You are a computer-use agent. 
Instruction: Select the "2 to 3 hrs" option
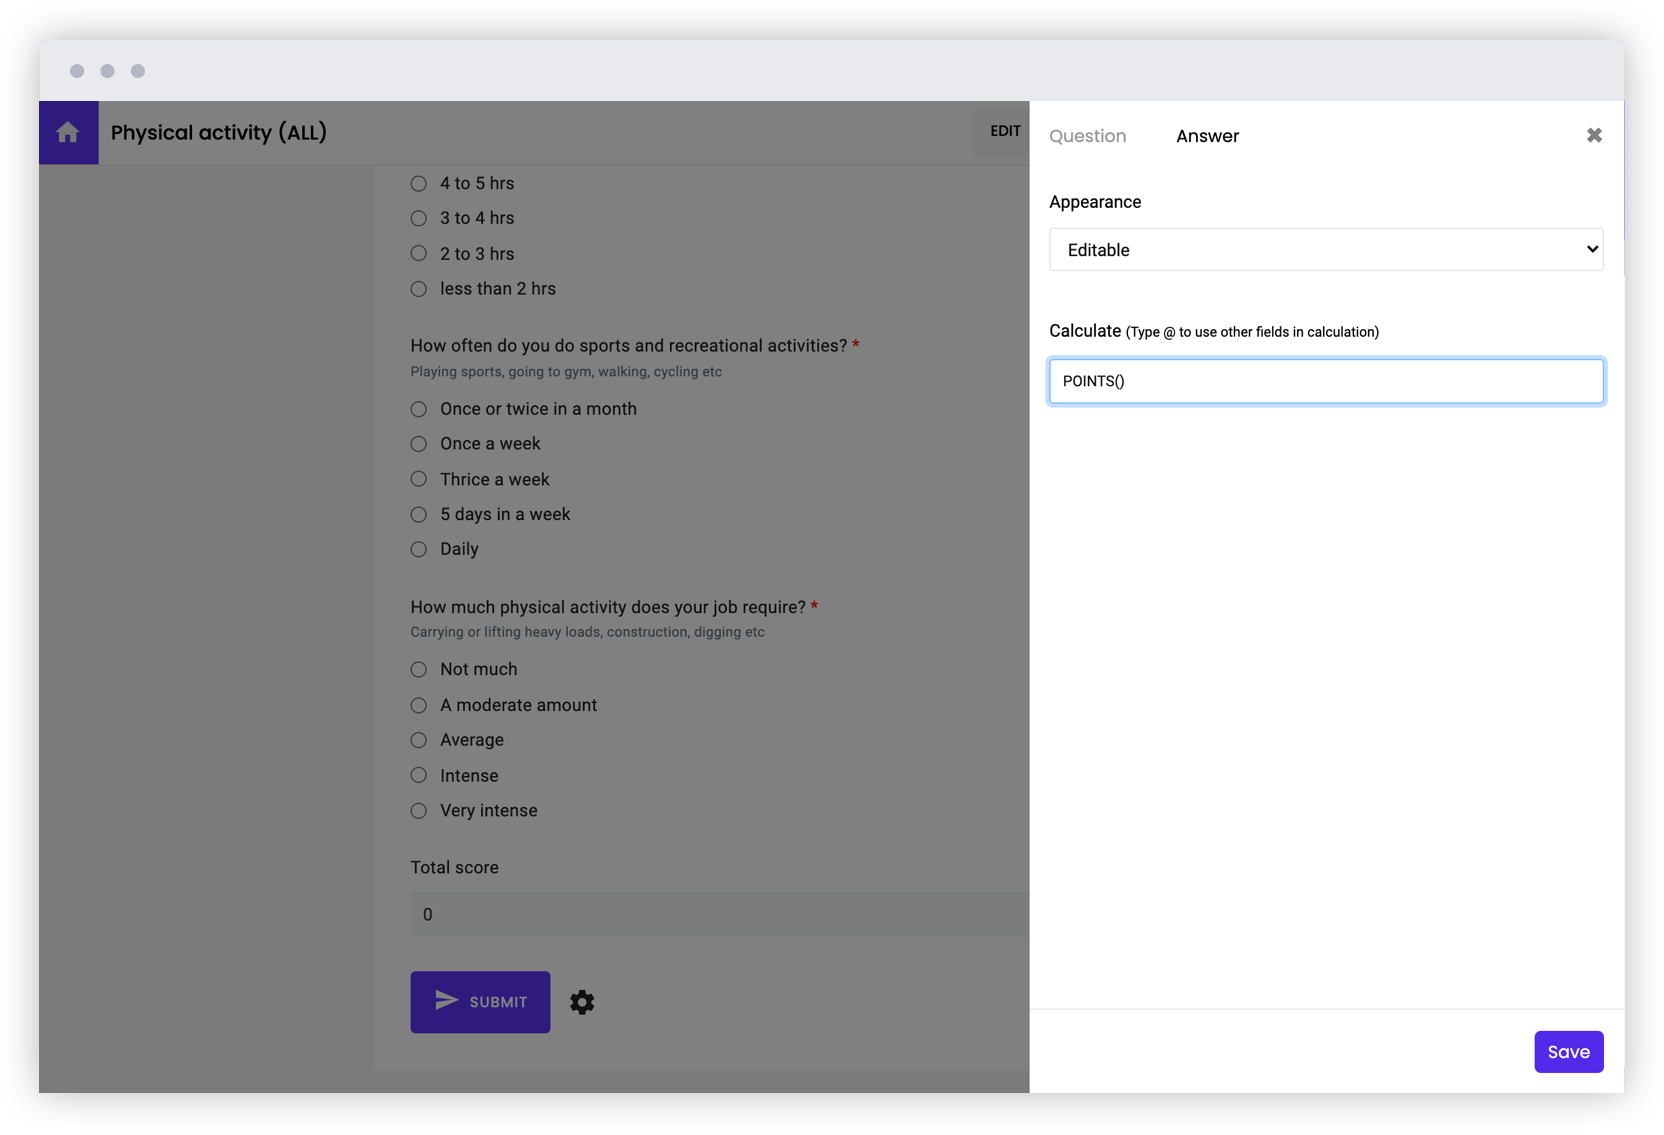coord(418,253)
